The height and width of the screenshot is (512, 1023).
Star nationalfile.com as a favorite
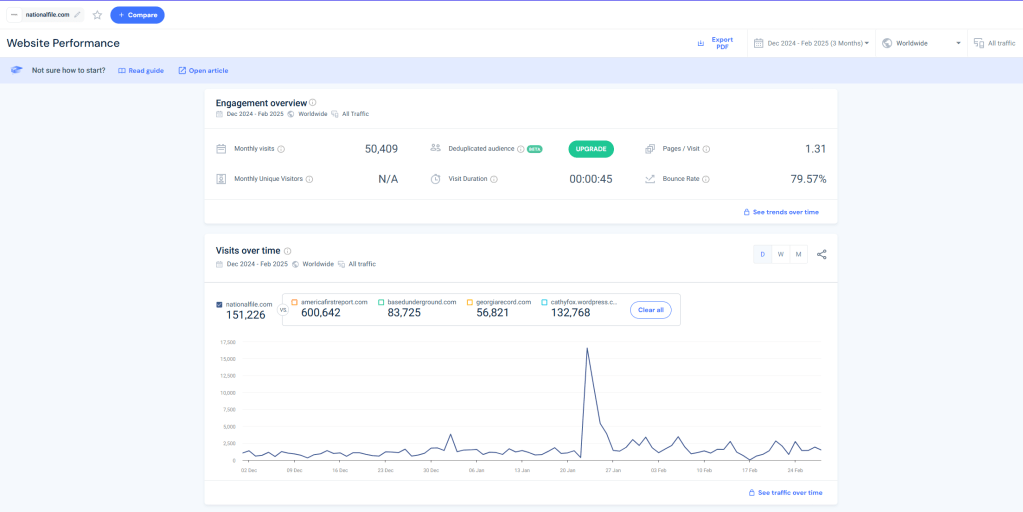pyautogui.click(x=97, y=15)
